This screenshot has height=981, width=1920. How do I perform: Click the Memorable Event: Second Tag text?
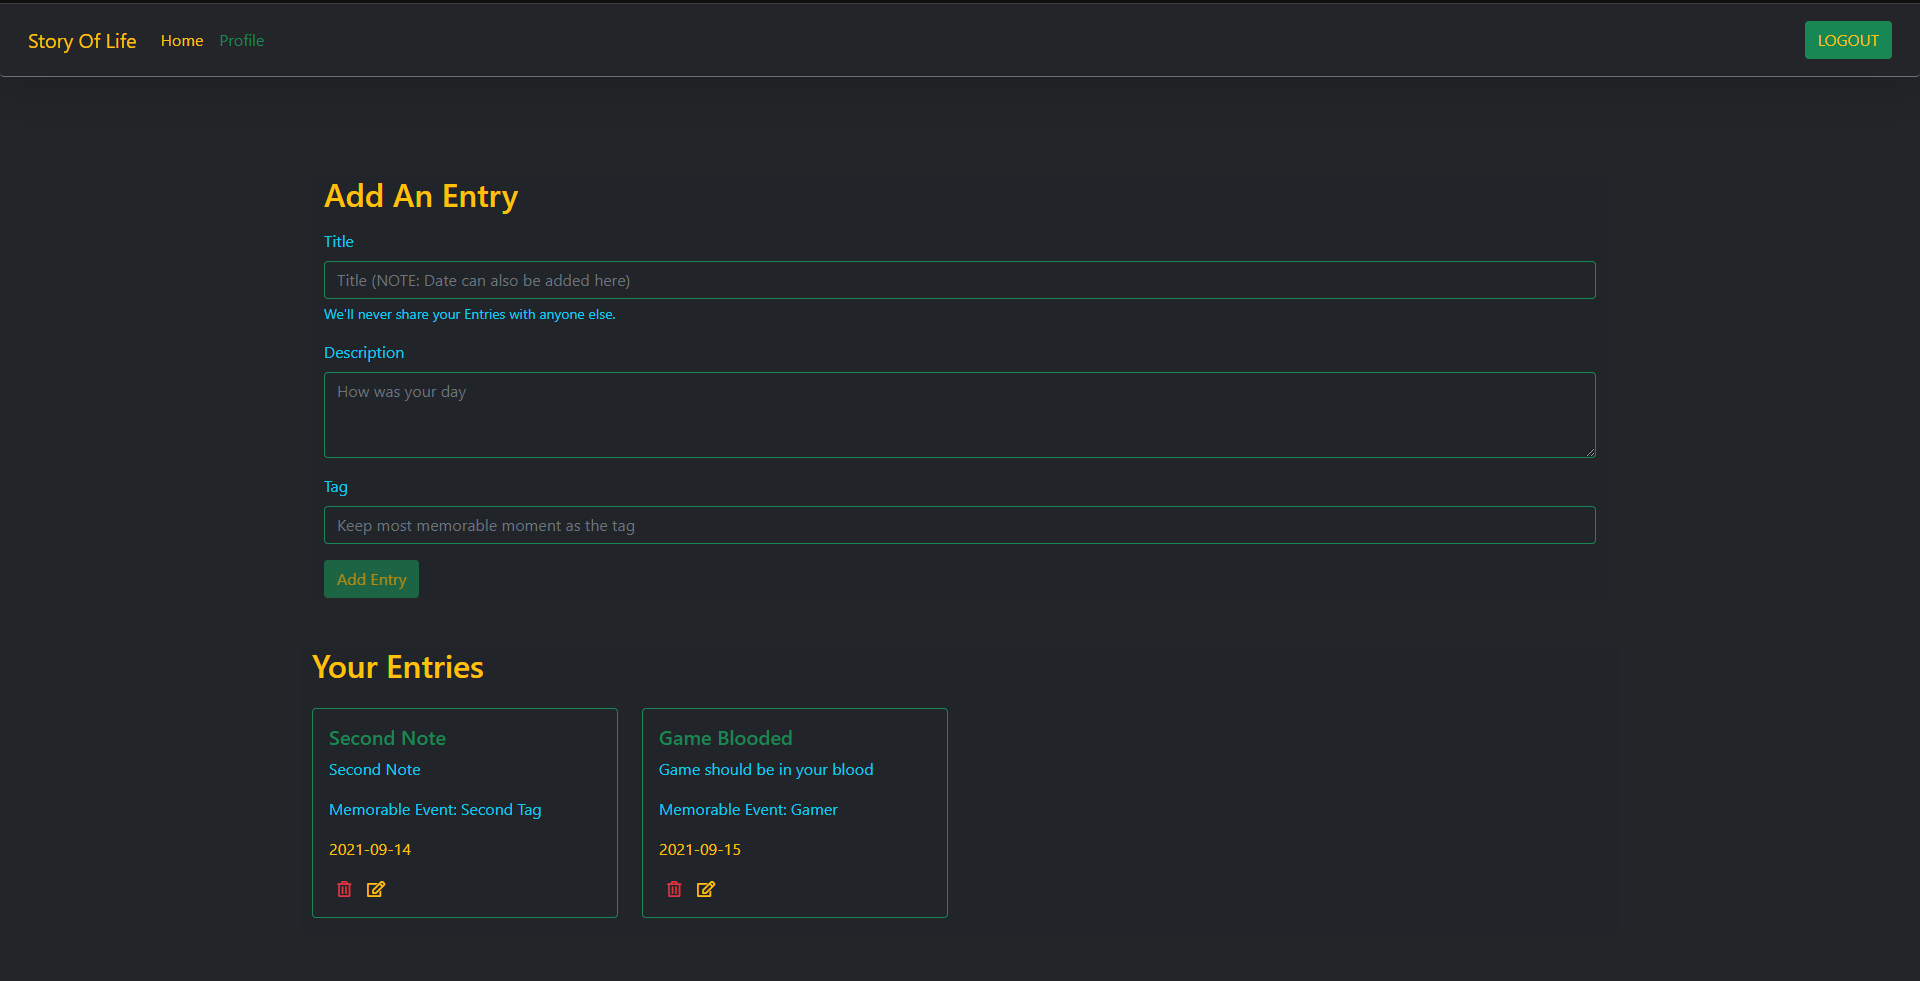pos(435,809)
